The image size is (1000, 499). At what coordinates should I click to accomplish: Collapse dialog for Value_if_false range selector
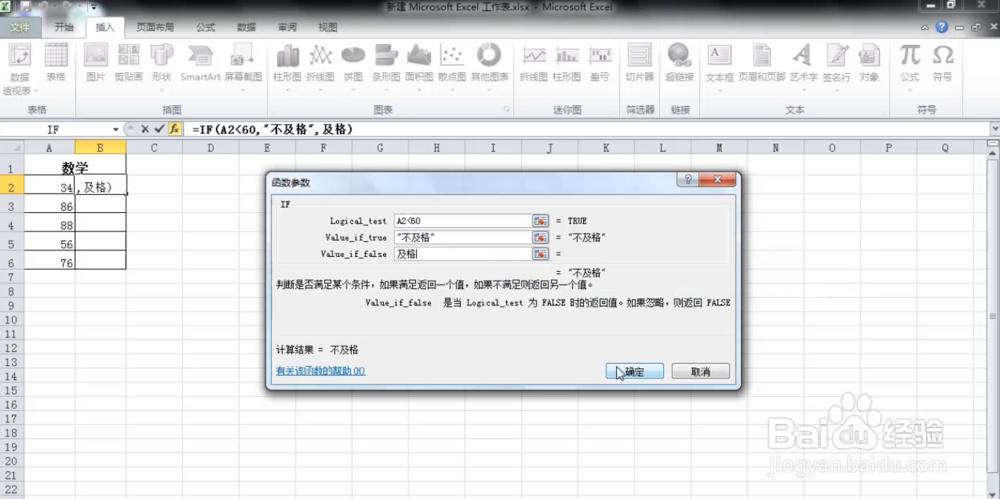(540, 254)
